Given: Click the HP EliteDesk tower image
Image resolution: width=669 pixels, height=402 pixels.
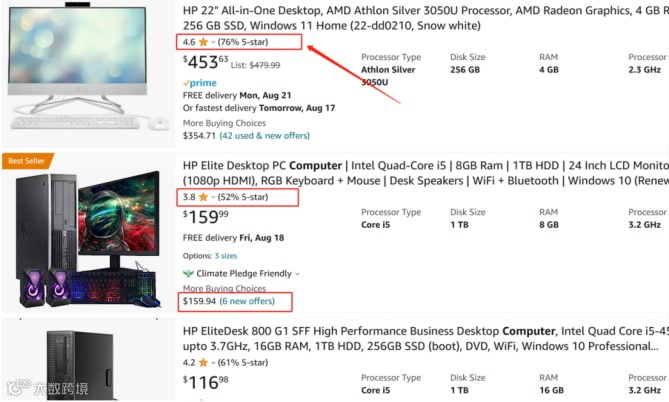Looking at the screenshot, I should tap(80, 365).
